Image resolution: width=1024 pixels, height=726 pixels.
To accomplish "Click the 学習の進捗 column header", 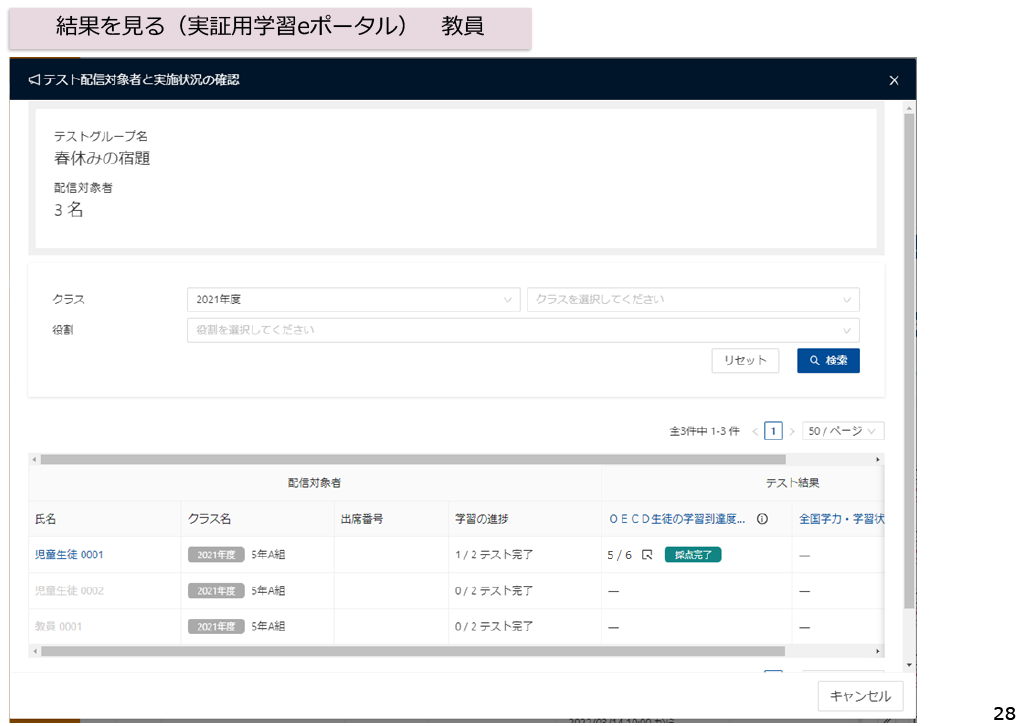I will [x=481, y=519].
